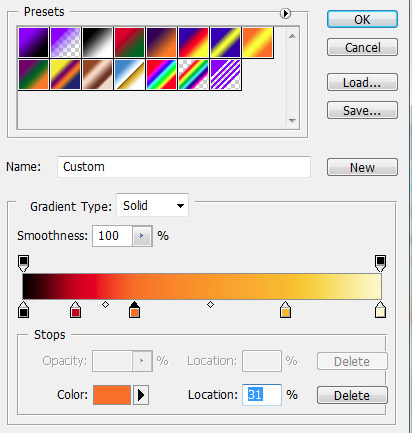Select the red color stop

click(75, 309)
